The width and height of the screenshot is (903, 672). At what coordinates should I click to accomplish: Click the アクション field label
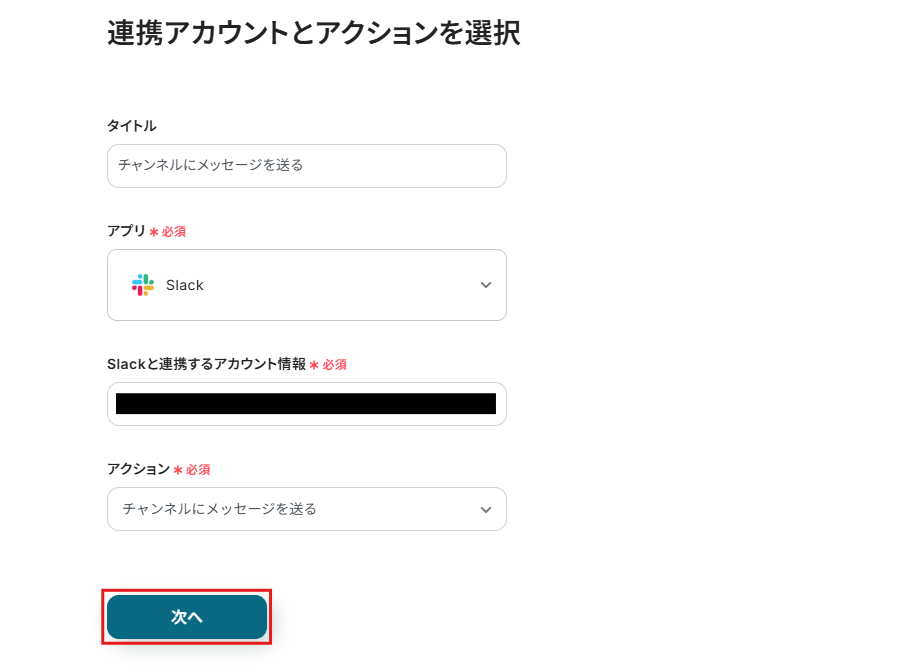(x=138, y=469)
